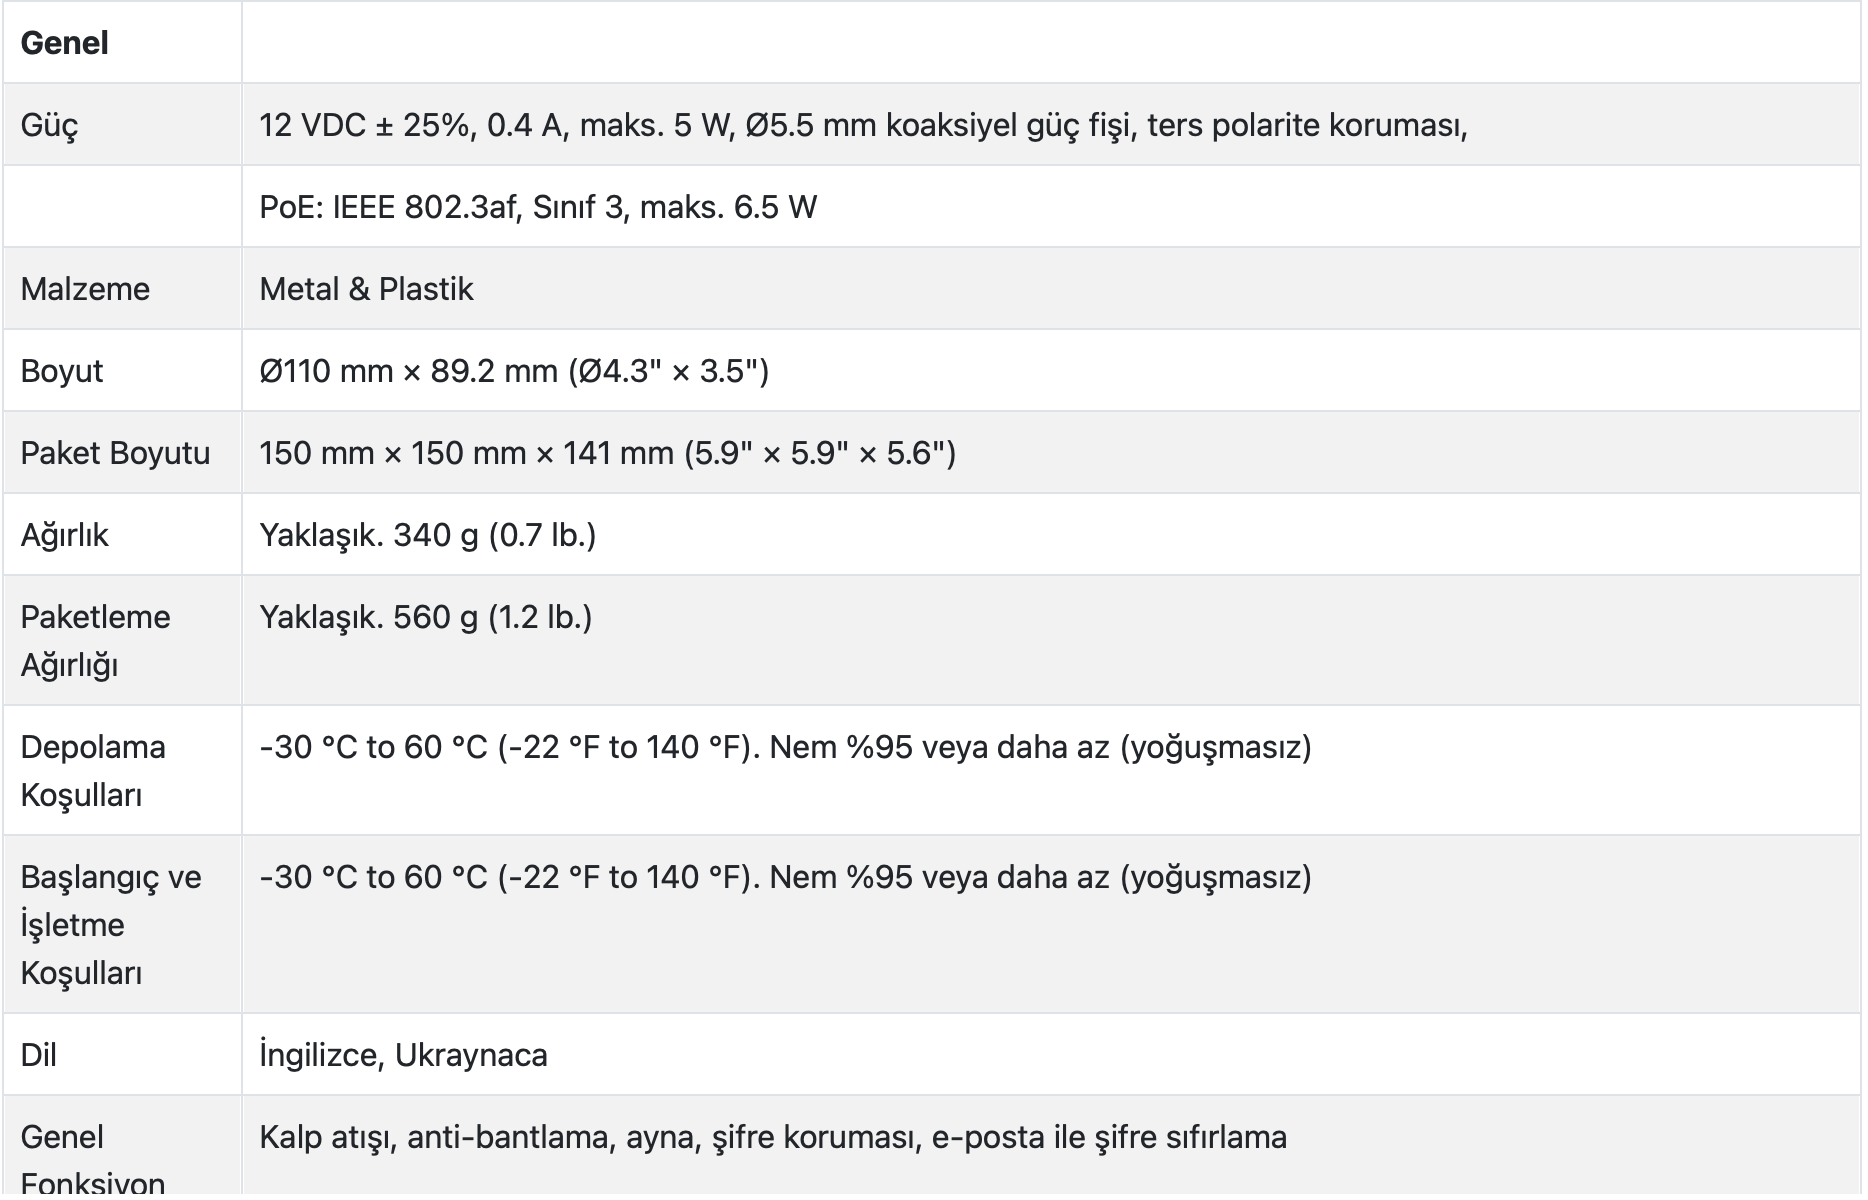The width and height of the screenshot is (1868, 1200).
Task: Select the Güç row label
Action: point(49,125)
